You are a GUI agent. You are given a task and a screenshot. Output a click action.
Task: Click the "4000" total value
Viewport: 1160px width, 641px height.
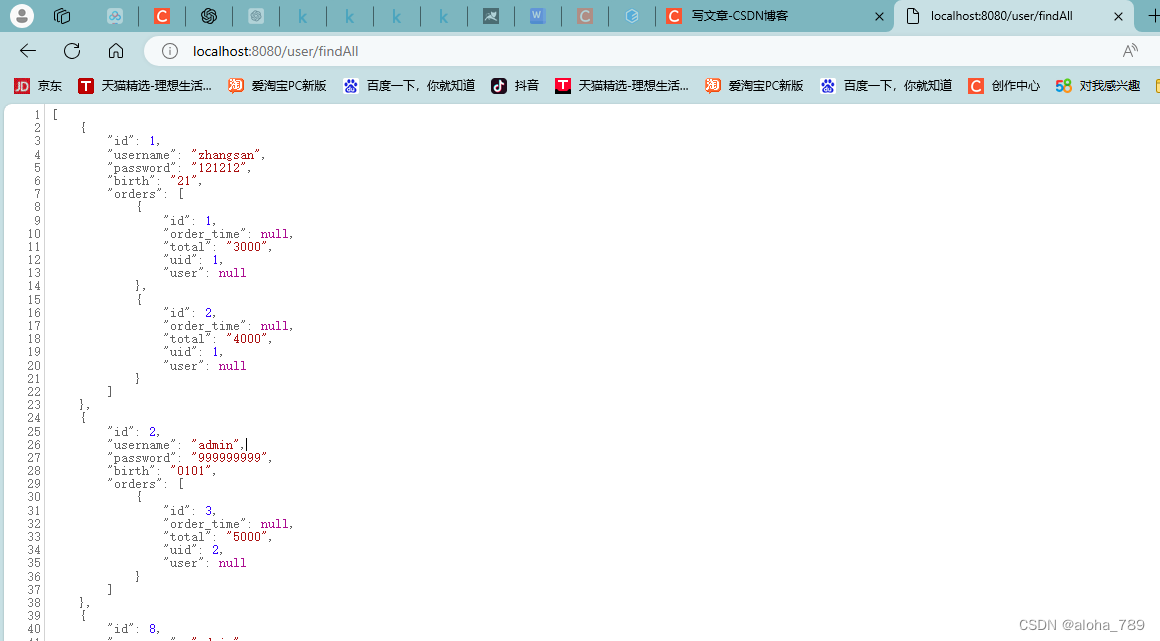tap(247, 339)
